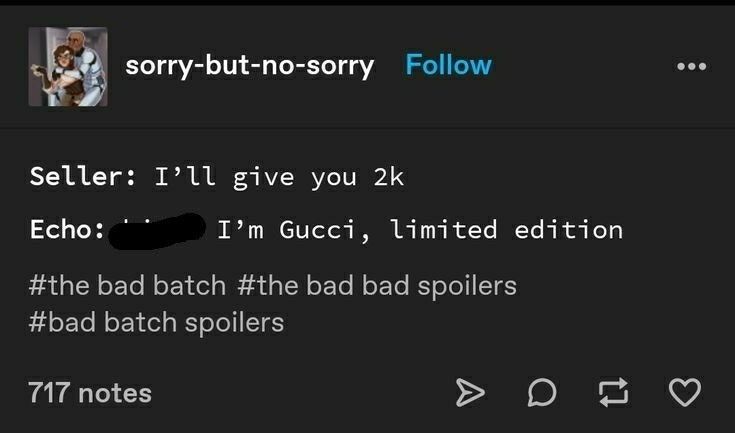Click the word 'spoilers' in the last hashtag
The height and width of the screenshot is (433, 735).
click(234, 323)
